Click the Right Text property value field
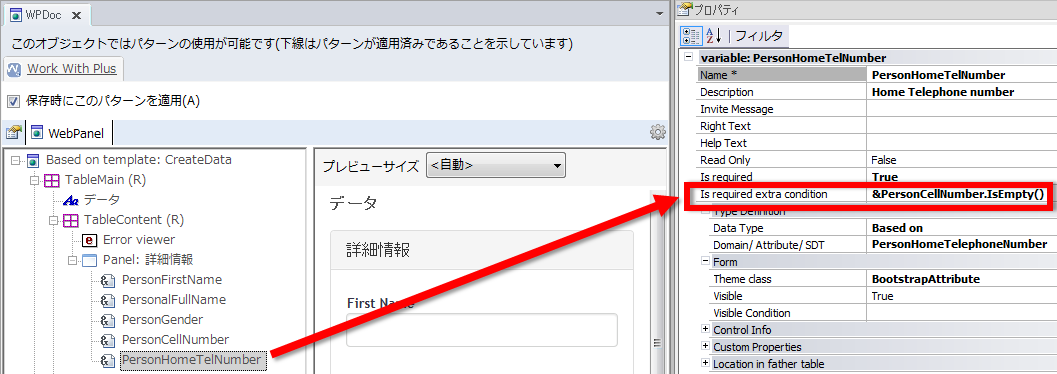Image resolution: width=1057 pixels, height=374 pixels. [962, 126]
